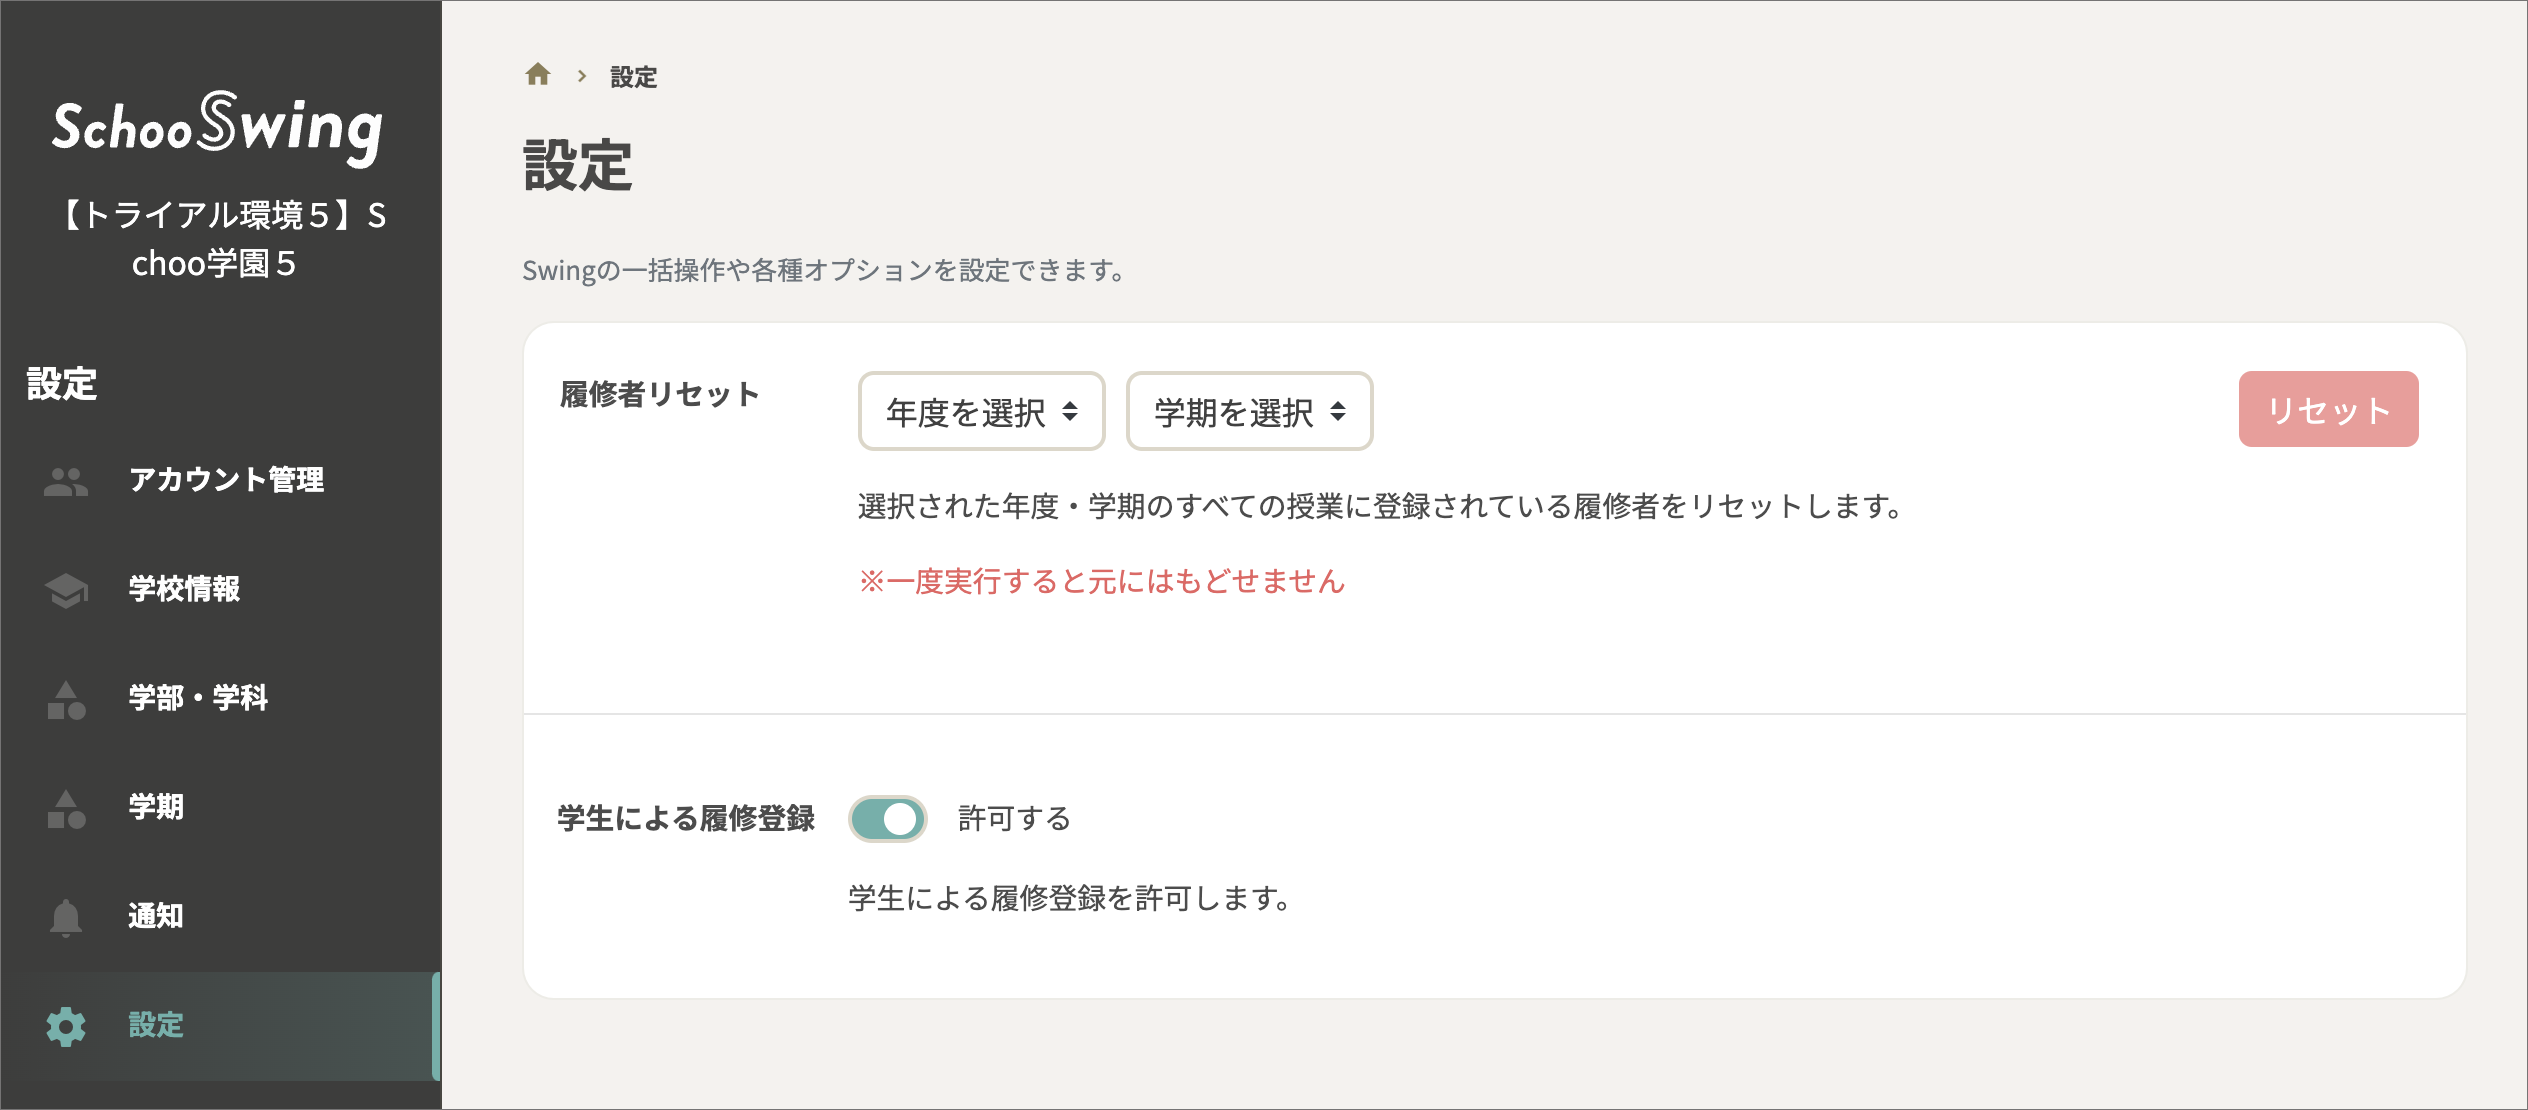Click the red リセット button
This screenshot has width=2528, height=1110.
[x=2330, y=408]
